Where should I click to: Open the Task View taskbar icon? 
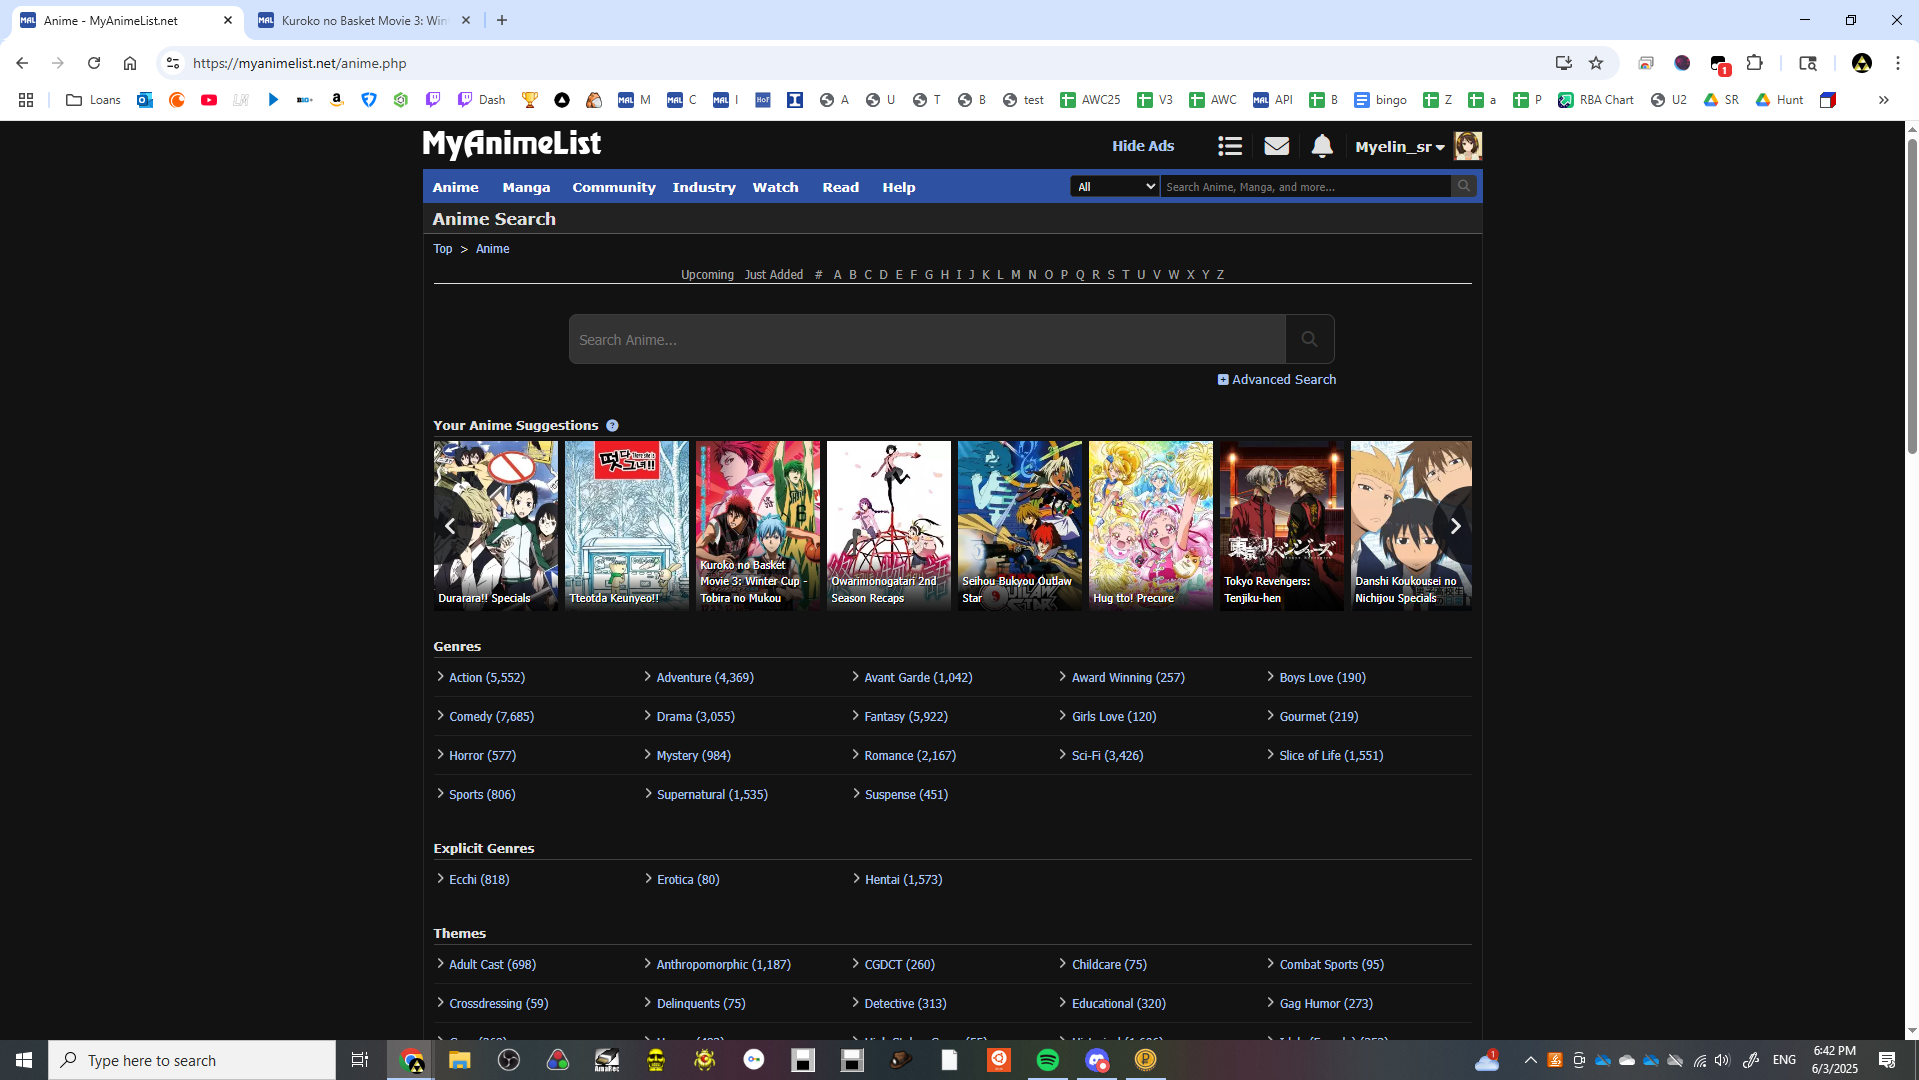[360, 1060]
